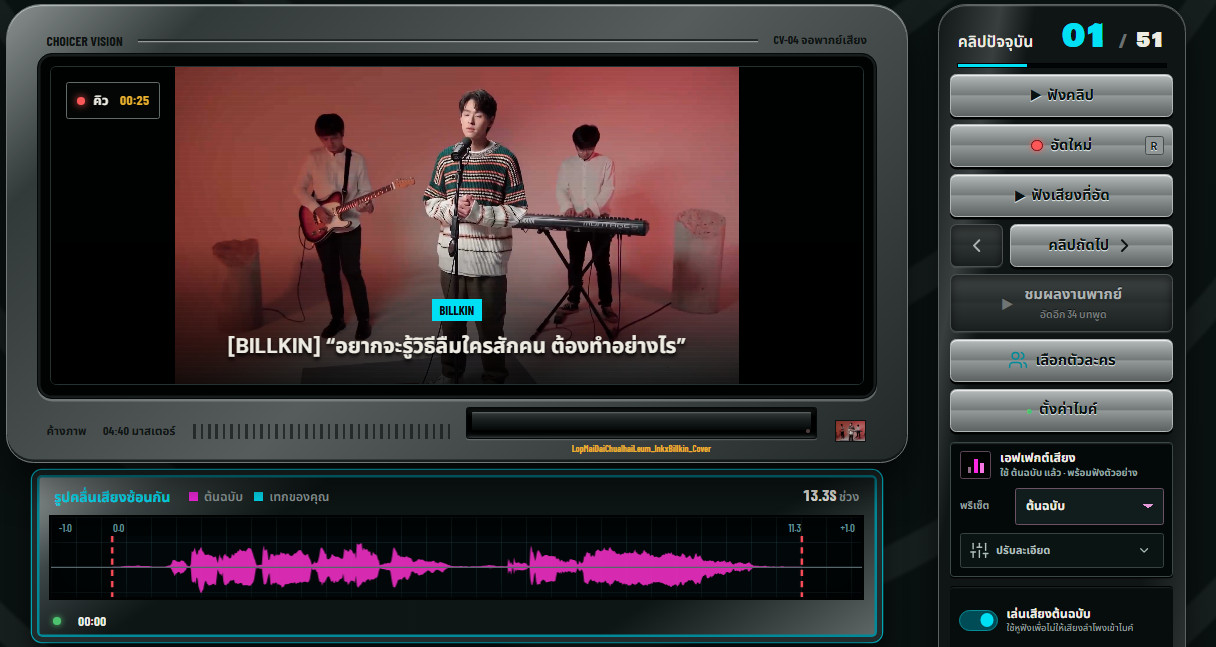Click the video thumbnail beside tape slot
Image resolution: width=1216 pixels, height=647 pixels.
(x=850, y=431)
